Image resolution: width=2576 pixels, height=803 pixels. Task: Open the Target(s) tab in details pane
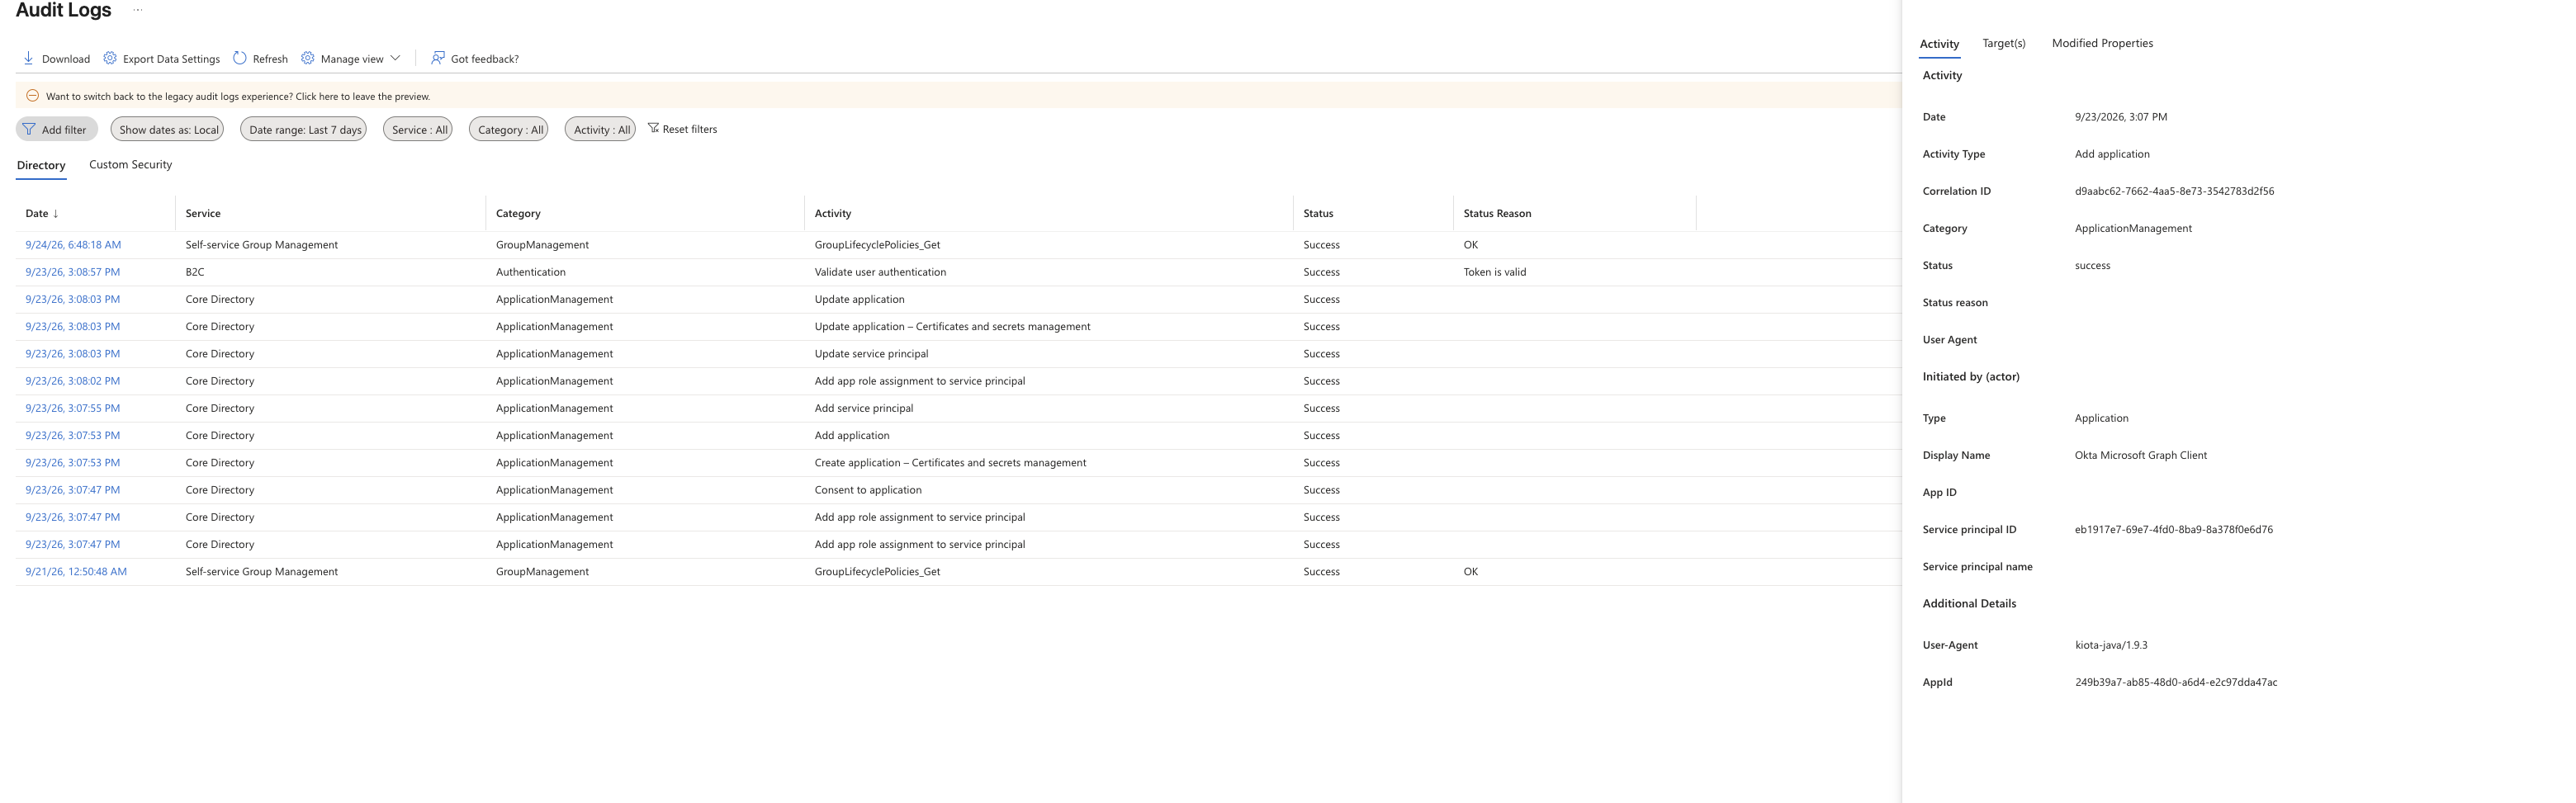[2004, 43]
